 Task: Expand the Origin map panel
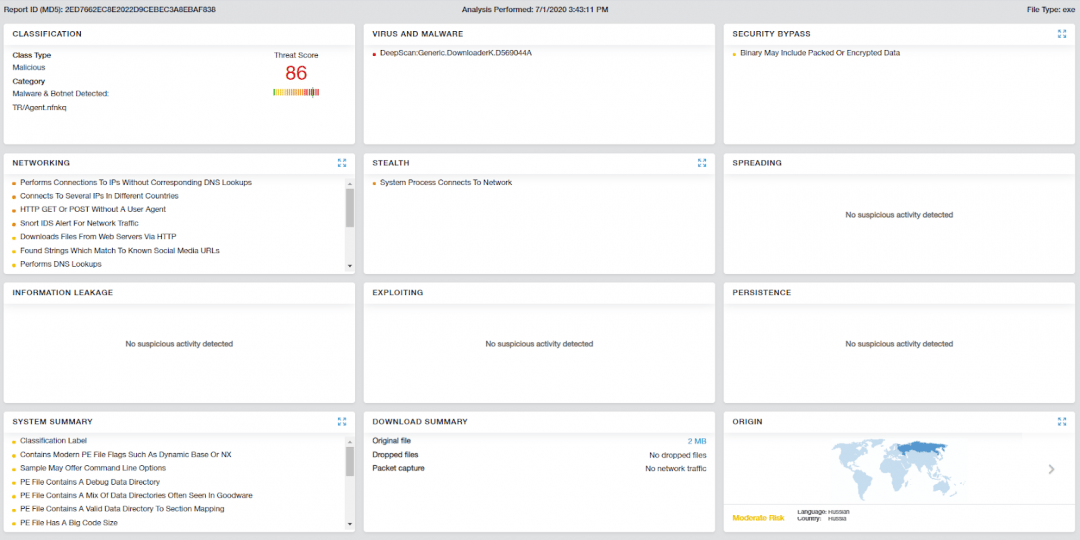click(x=1062, y=422)
